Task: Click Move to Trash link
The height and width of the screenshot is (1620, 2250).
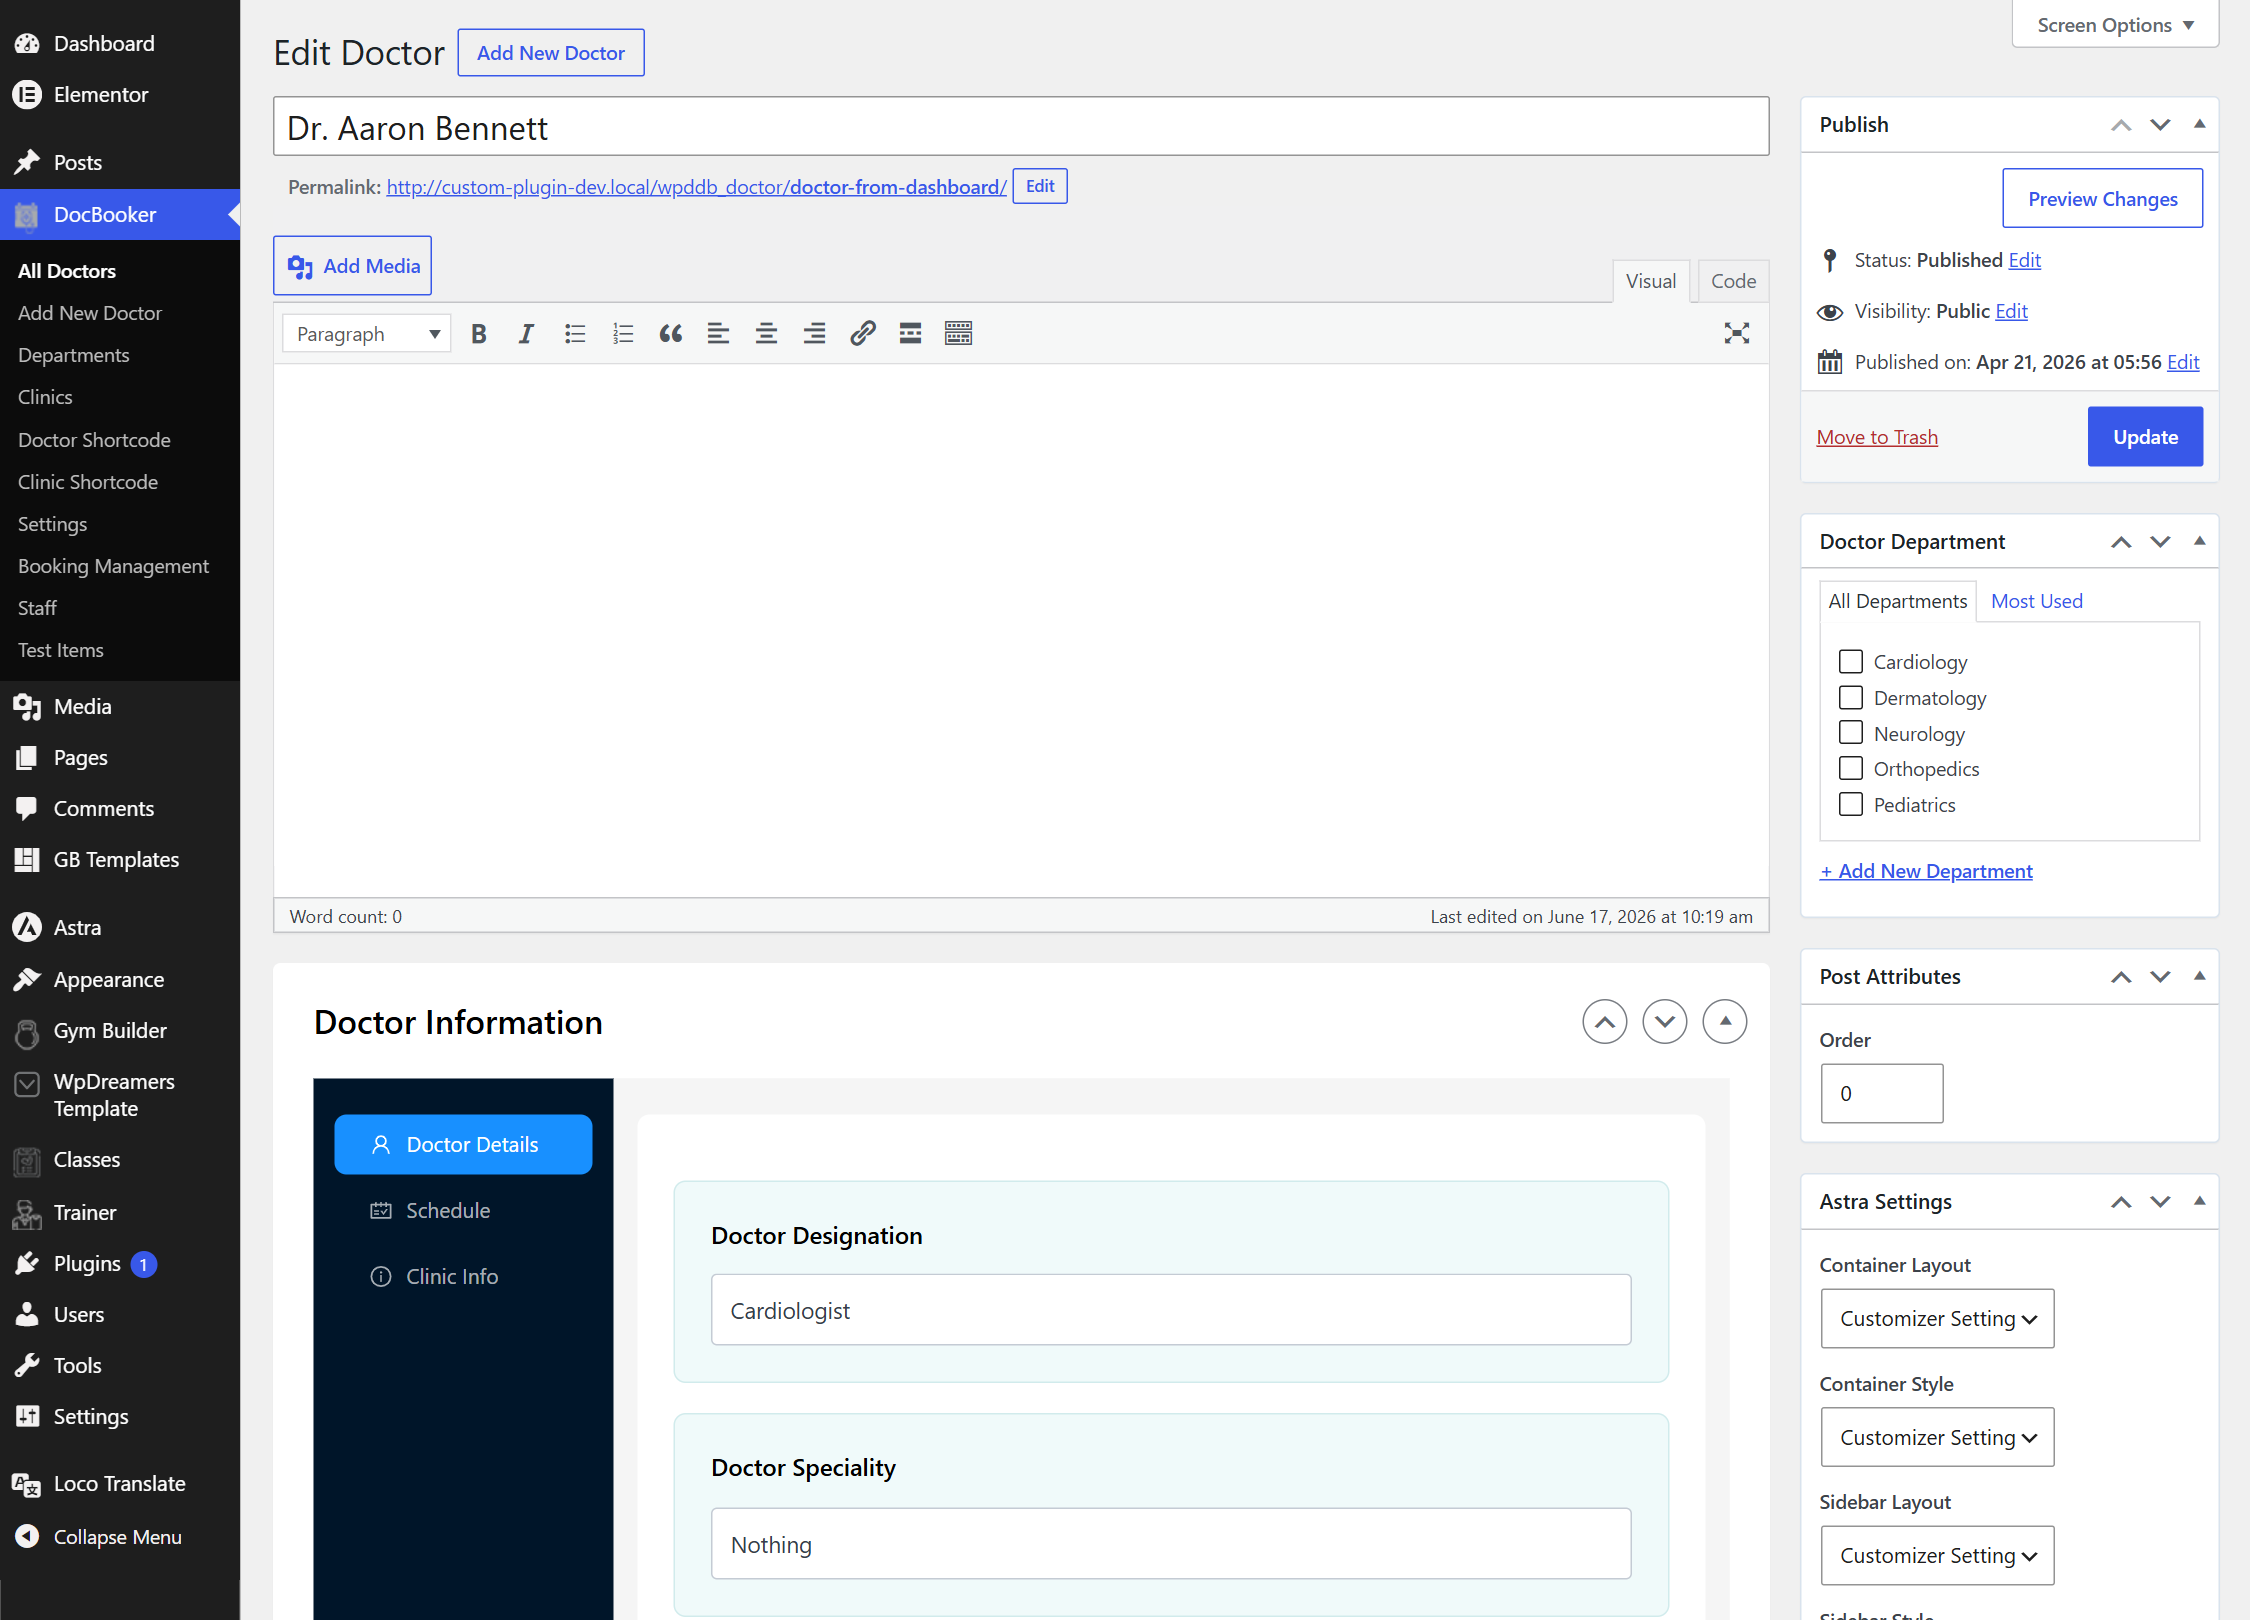Action: coord(1877,438)
